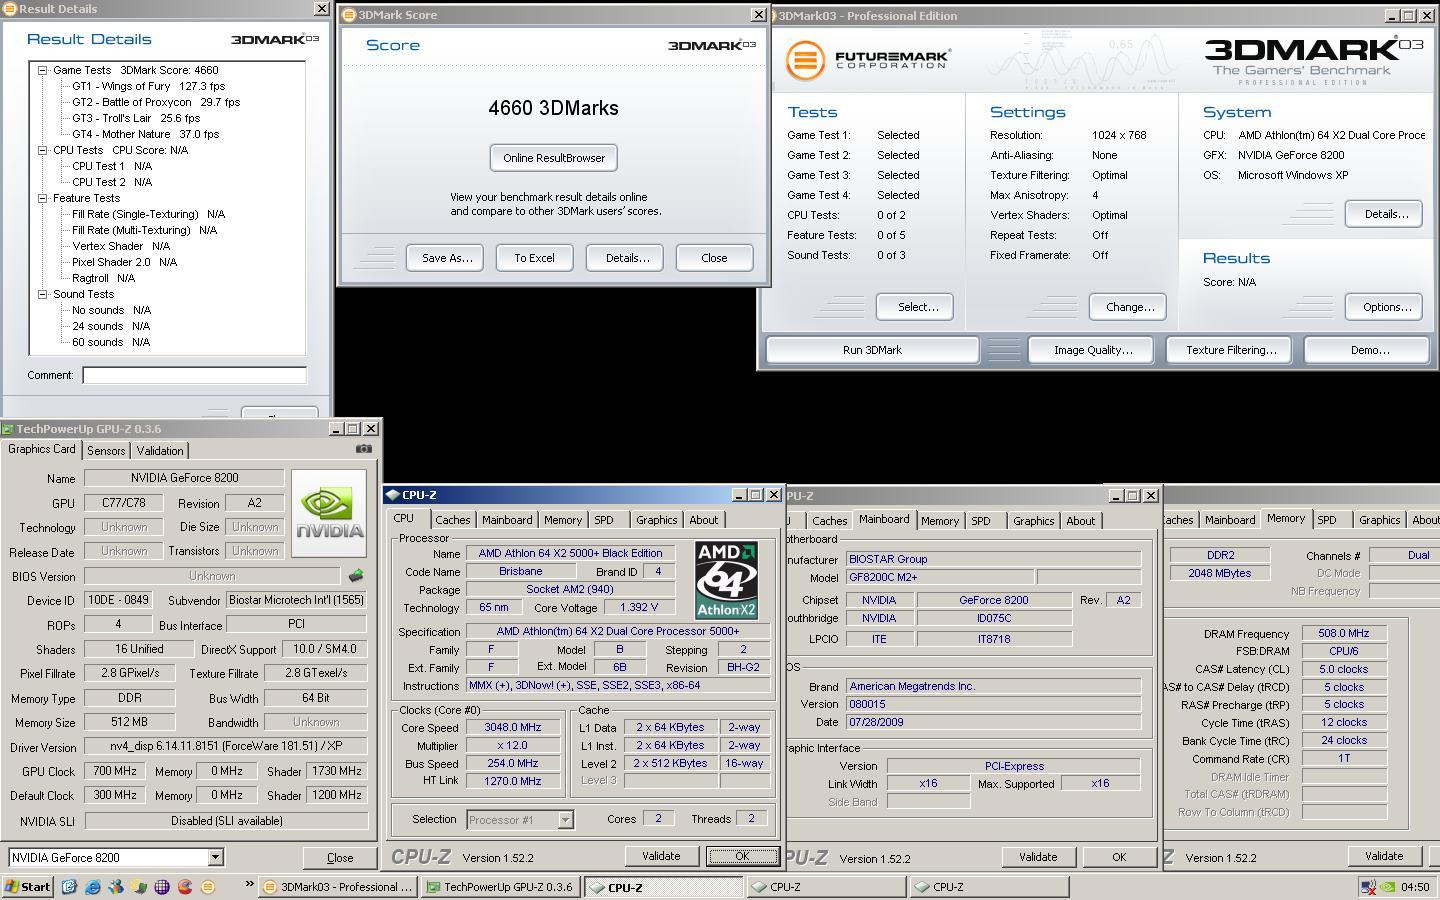
Task: Open the Caches tab in front CPU-Z window
Action: [x=452, y=520]
